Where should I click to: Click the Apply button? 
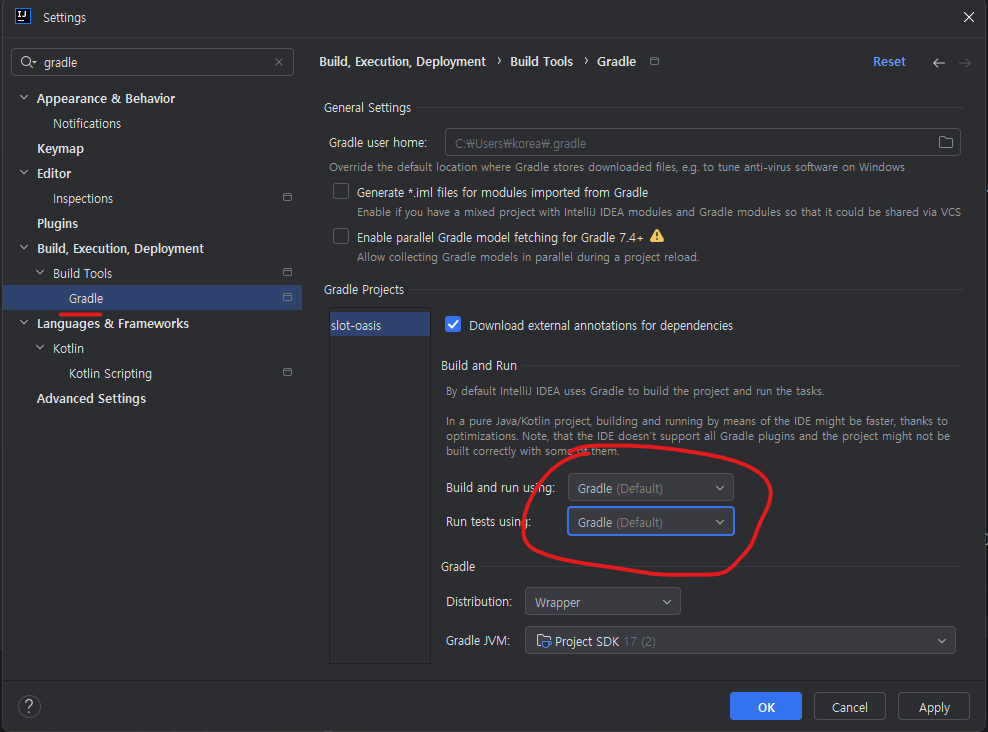(x=934, y=706)
